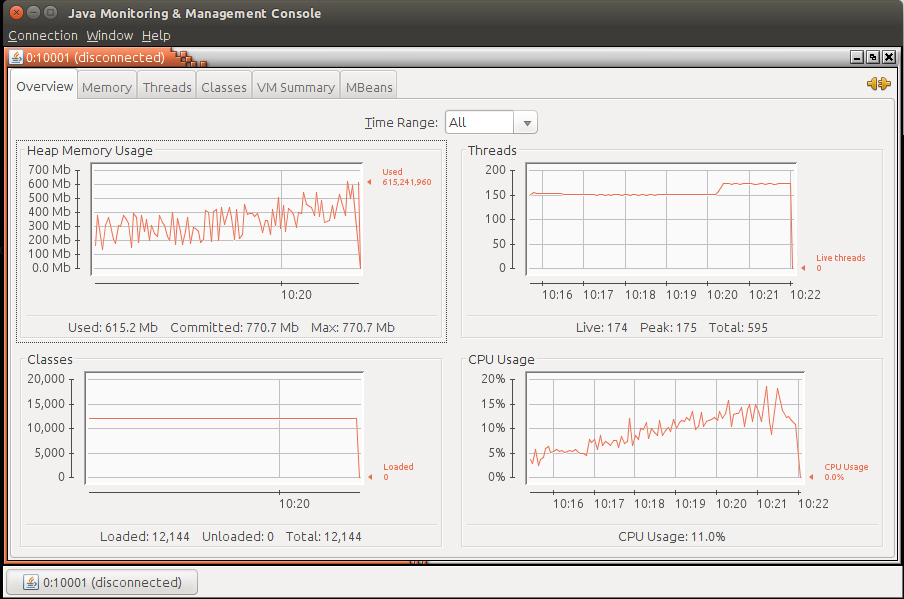Image resolution: width=904 pixels, height=599 pixels.
Task: Switch to the Threads tab
Action: 167,87
